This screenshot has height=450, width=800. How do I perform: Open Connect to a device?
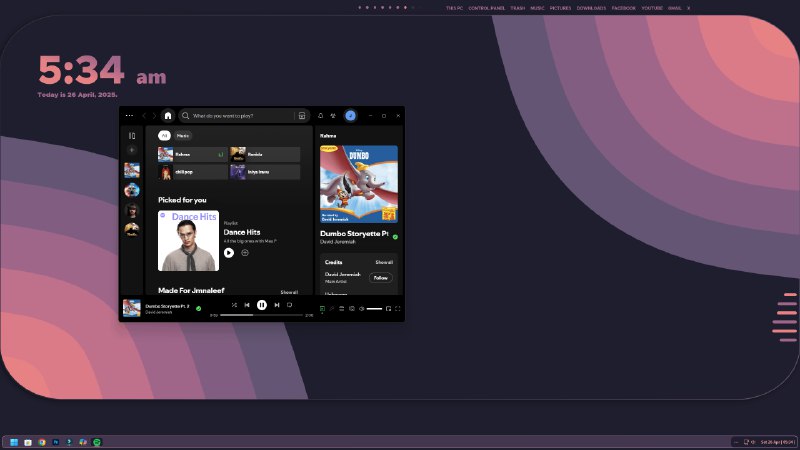click(352, 309)
